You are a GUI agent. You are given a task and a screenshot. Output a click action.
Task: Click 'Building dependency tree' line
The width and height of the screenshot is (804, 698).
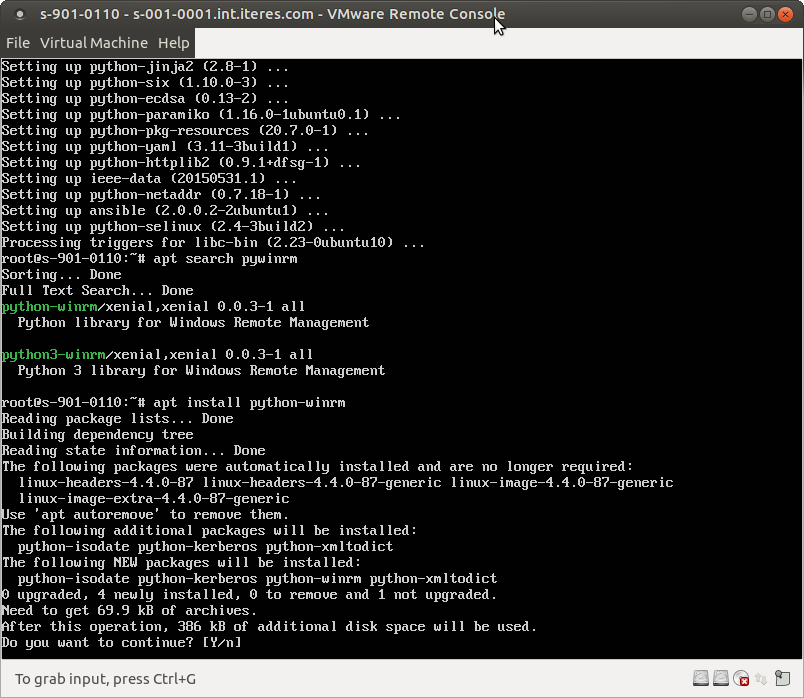(97, 435)
